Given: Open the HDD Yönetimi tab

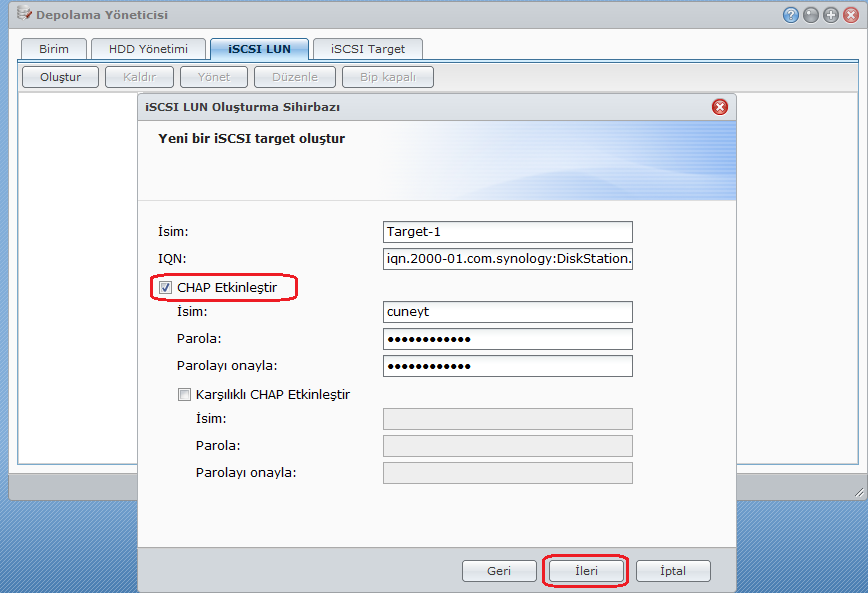Looking at the screenshot, I should point(148,49).
